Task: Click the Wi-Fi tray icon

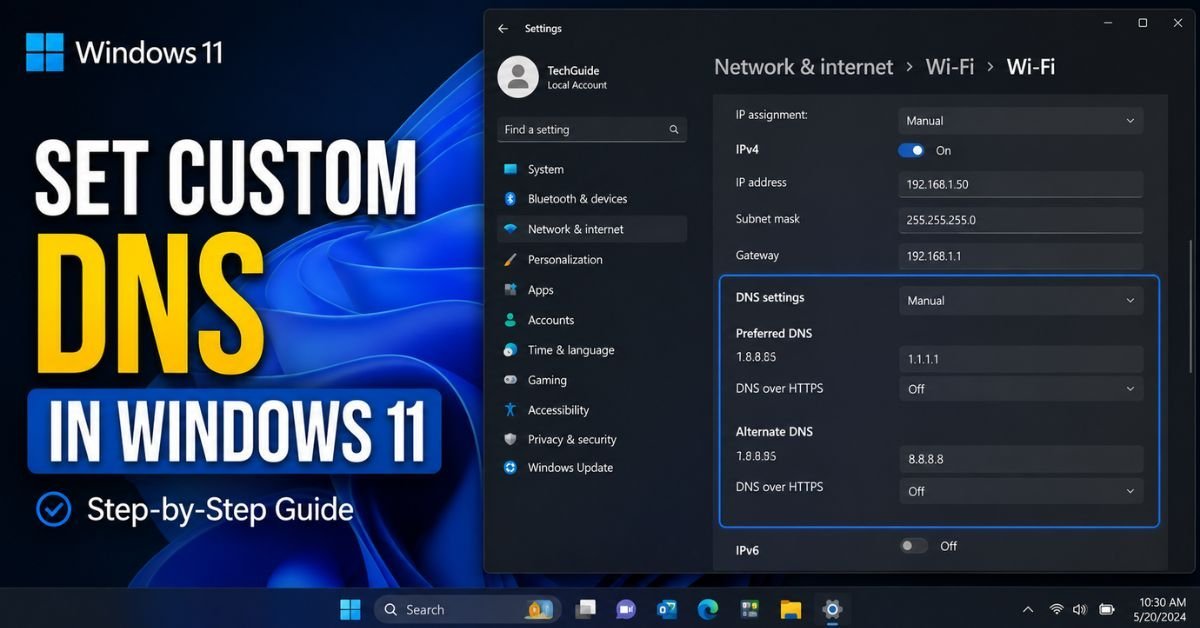Action: pos(1056,609)
